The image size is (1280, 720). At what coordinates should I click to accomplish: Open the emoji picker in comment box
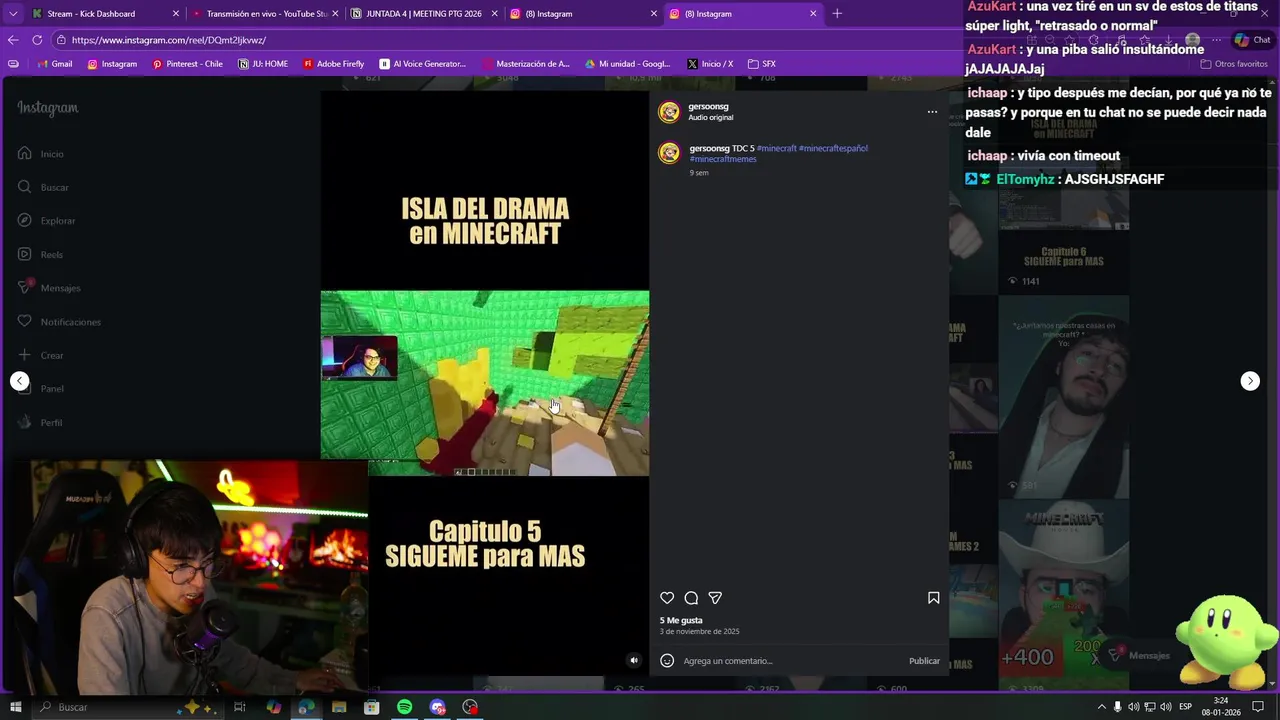tap(667, 661)
